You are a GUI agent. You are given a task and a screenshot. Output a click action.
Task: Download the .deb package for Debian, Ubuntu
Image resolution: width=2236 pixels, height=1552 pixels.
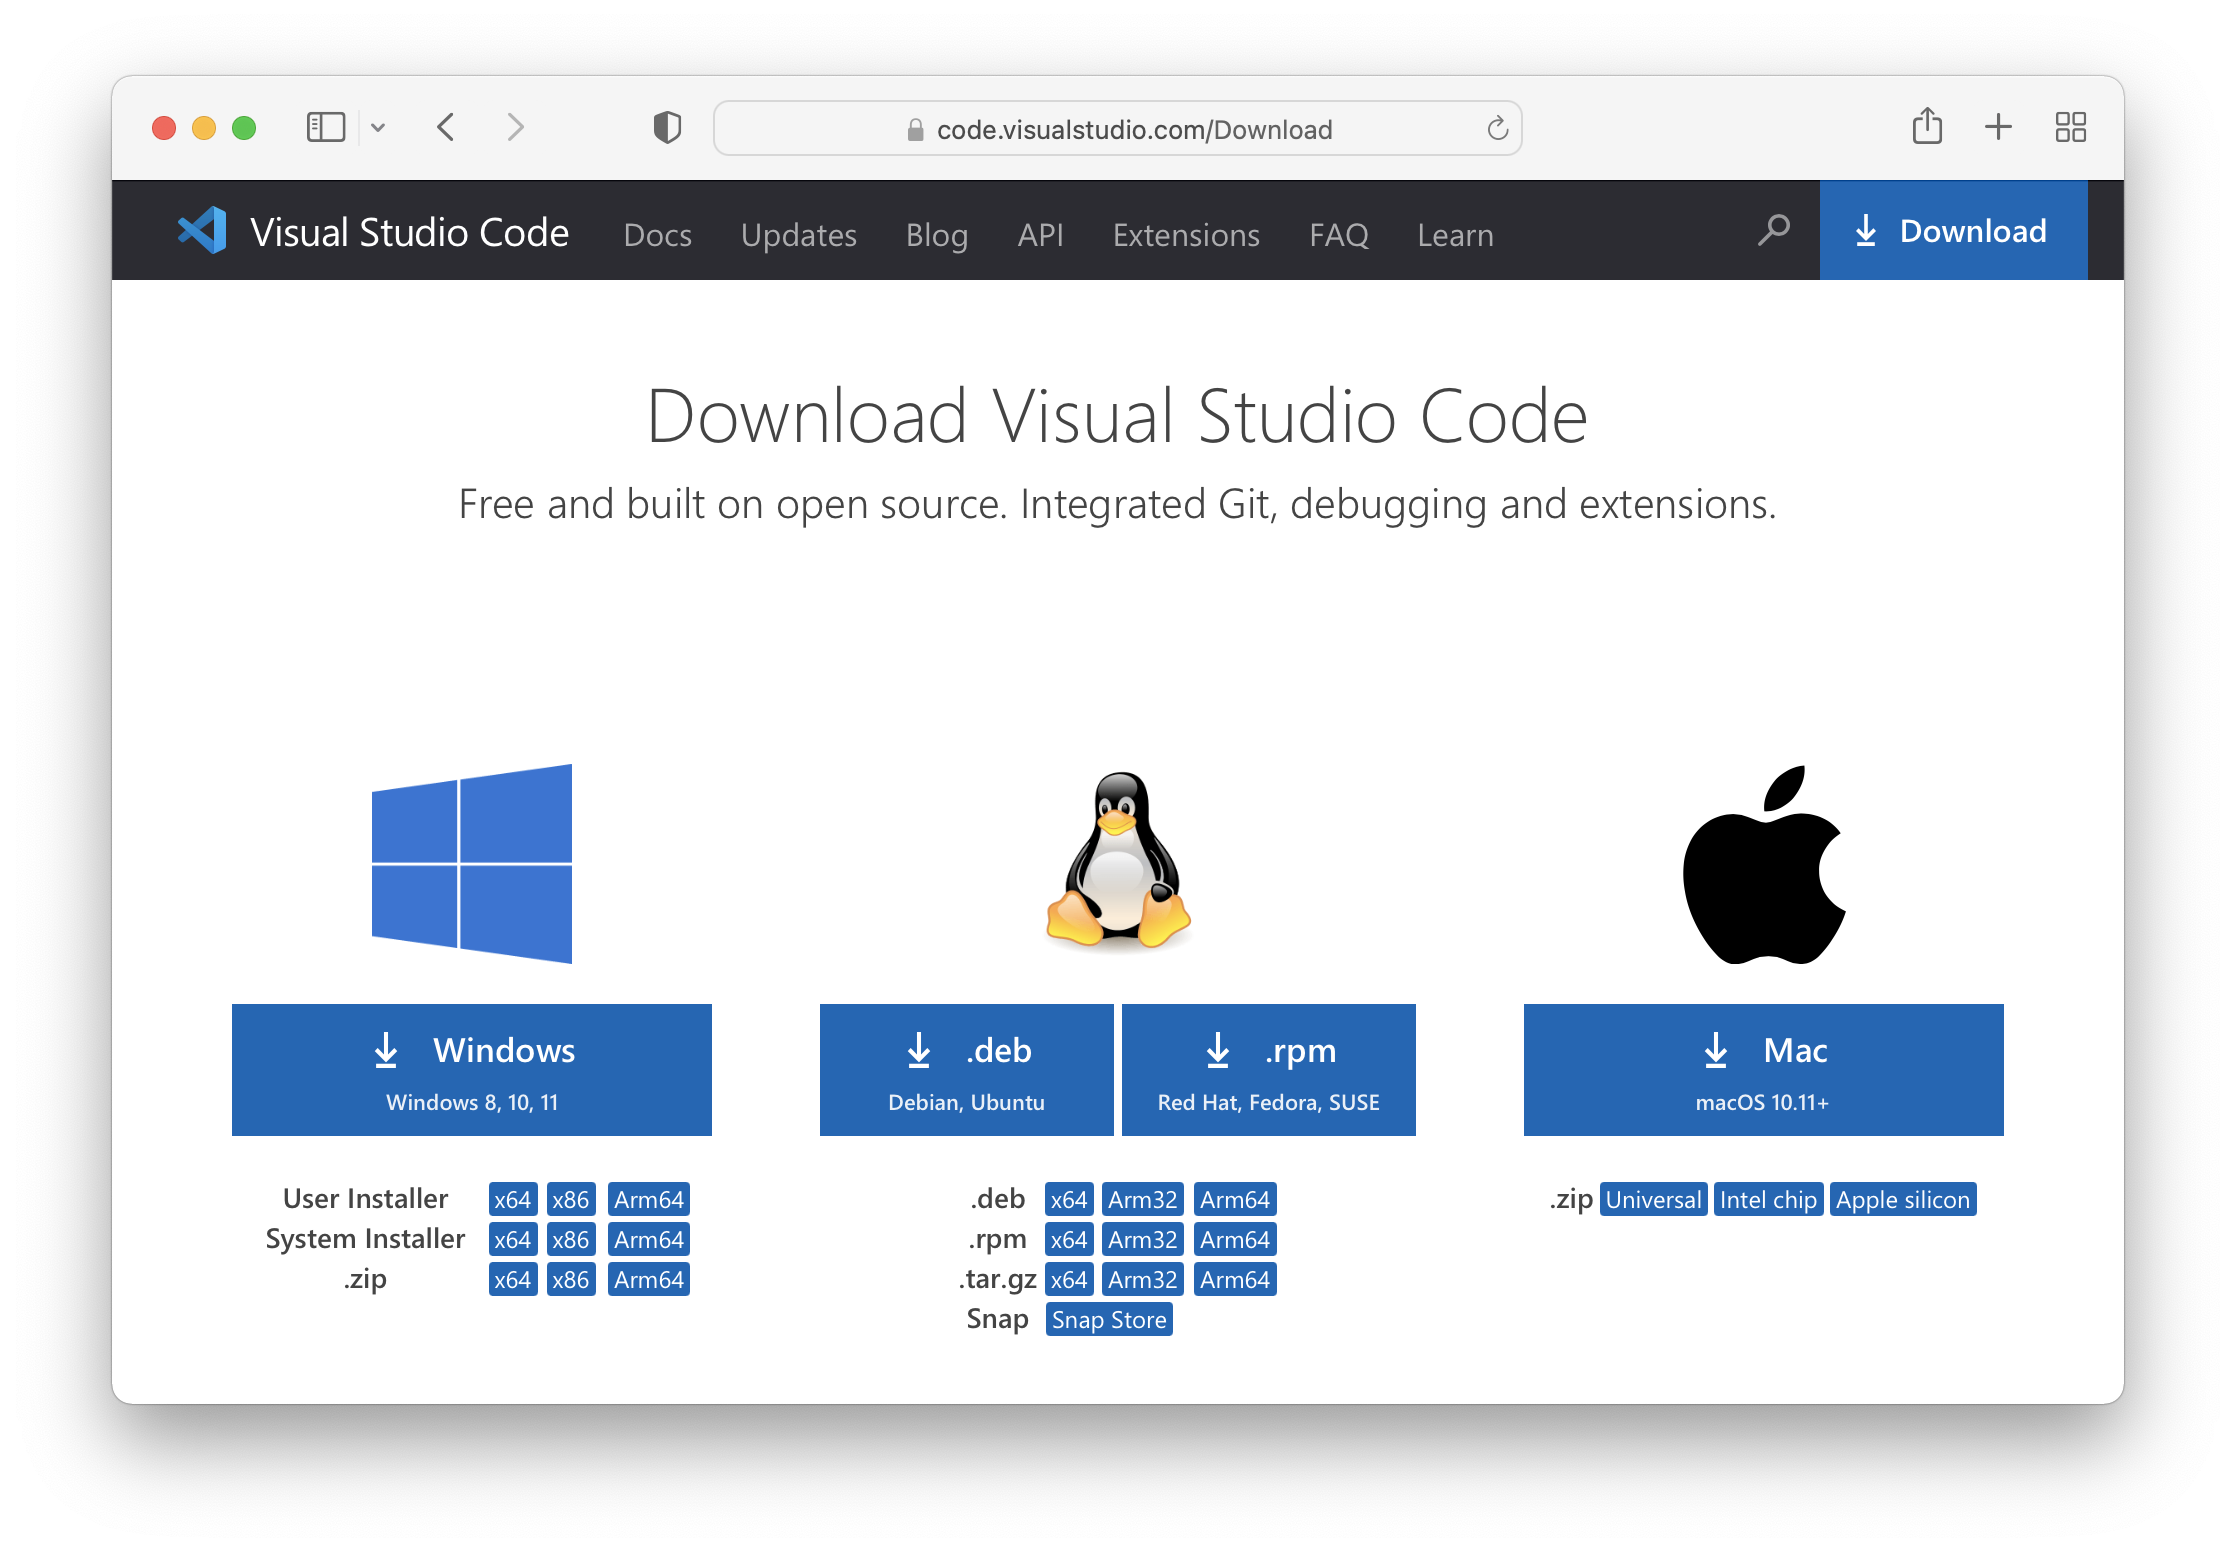(965, 1069)
